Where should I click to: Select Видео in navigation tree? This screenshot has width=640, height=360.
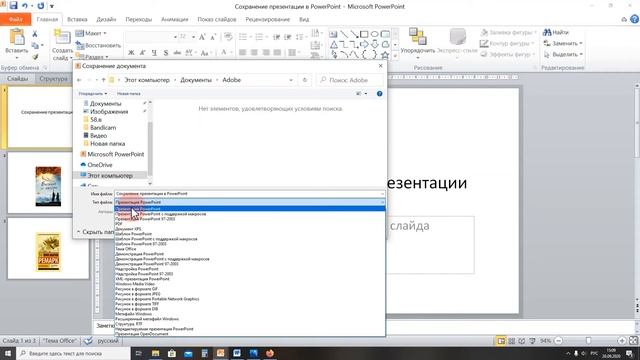pos(98,136)
